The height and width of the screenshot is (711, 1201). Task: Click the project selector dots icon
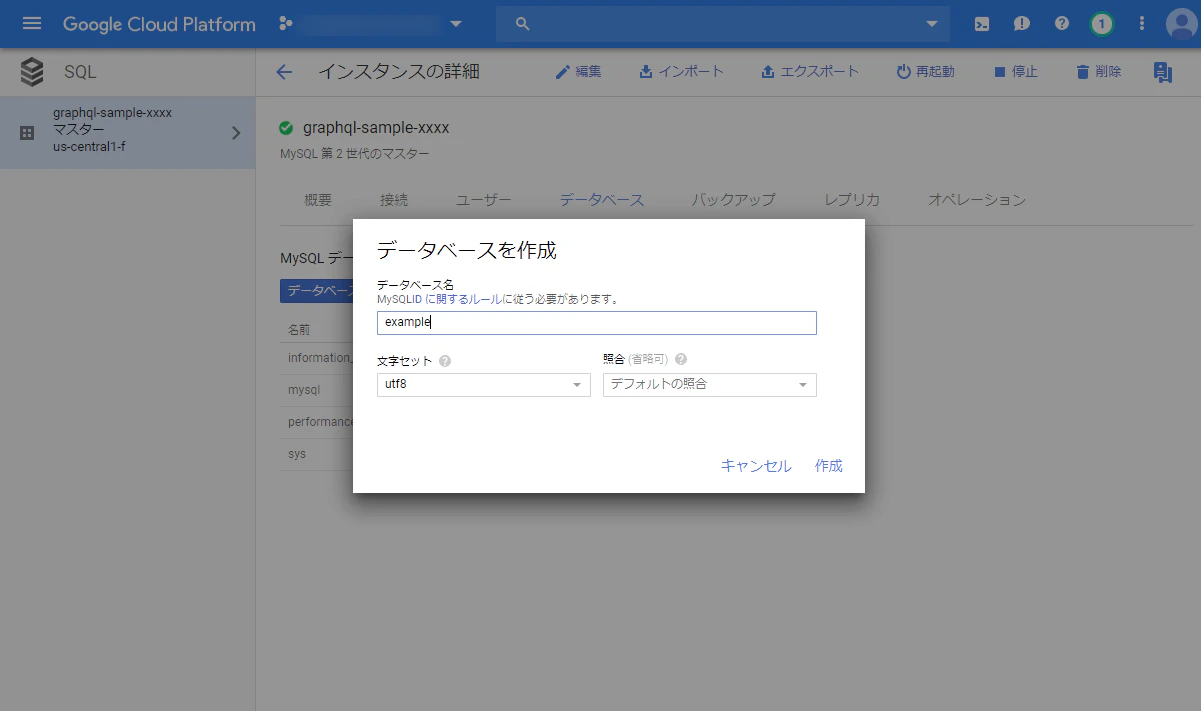pyautogui.click(x=286, y=24)
